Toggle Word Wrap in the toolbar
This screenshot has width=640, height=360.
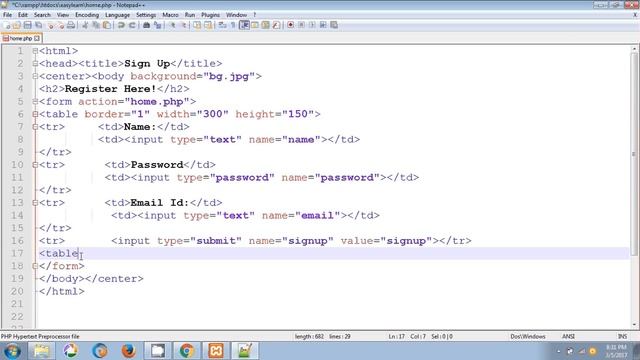pos(222,25)
